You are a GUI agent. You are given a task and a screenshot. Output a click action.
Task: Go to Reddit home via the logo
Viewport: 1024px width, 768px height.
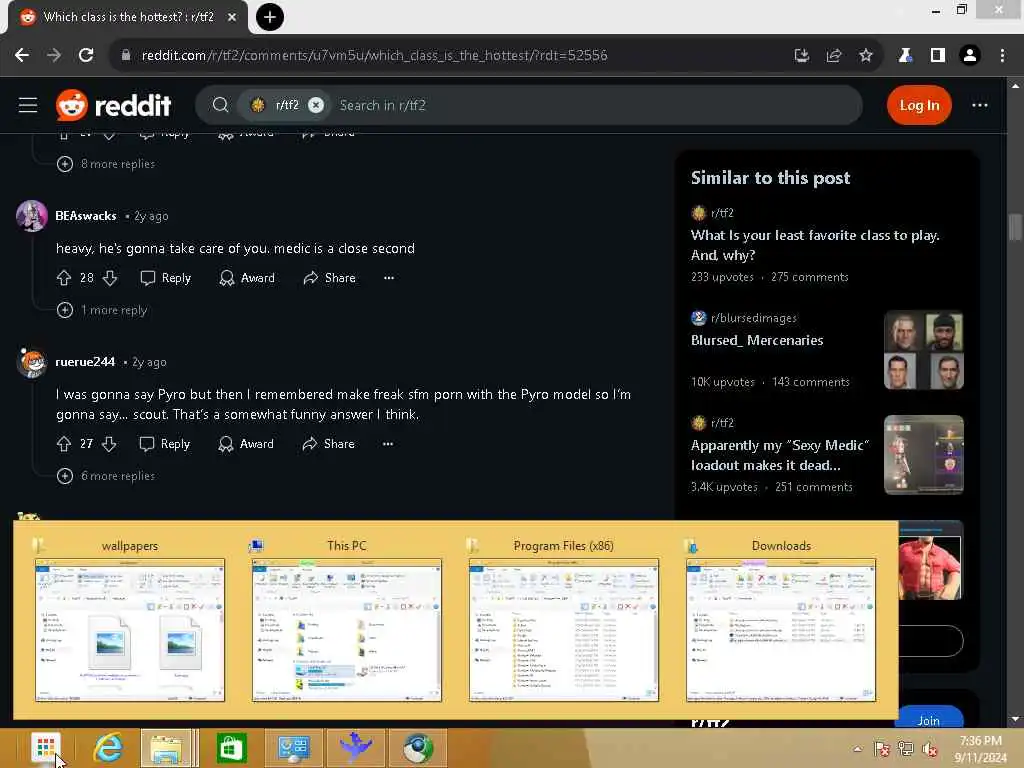point(114,105)
